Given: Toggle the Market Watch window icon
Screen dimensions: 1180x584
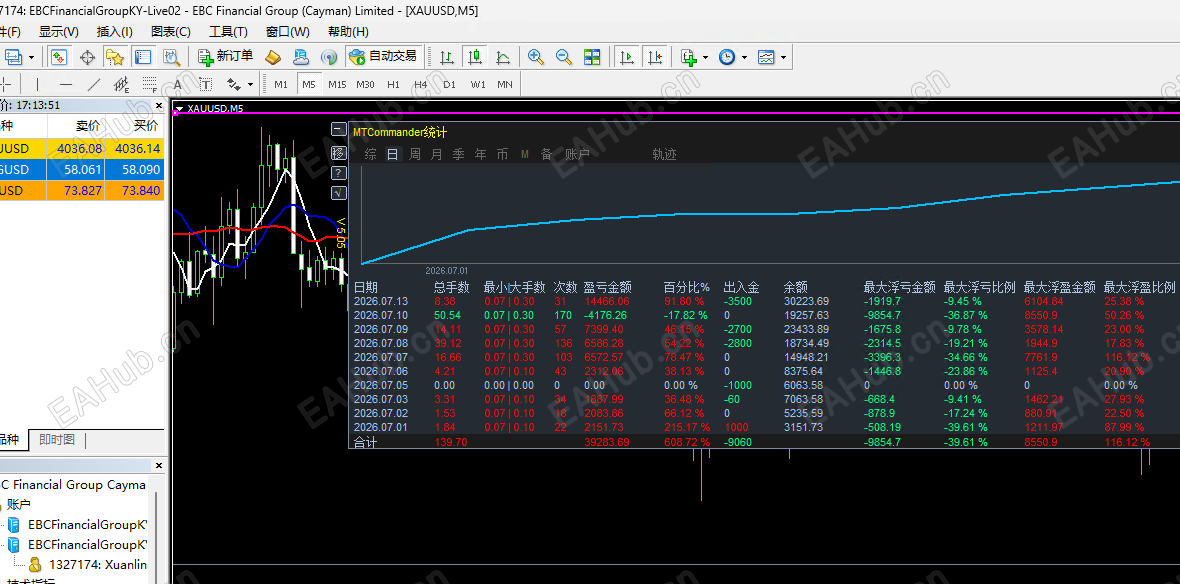Looking at the screenshot, I should (59, 56).
